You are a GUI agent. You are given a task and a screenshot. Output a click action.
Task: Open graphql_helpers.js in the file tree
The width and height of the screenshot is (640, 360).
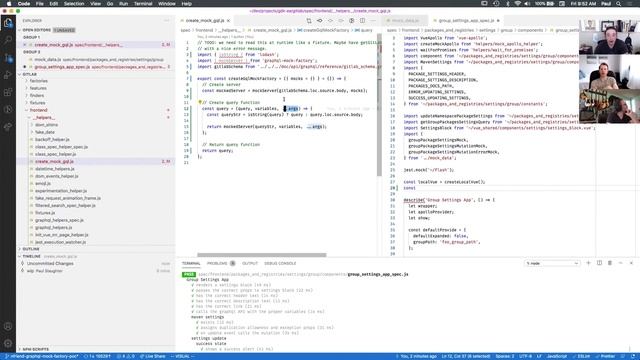click(53, 228)
